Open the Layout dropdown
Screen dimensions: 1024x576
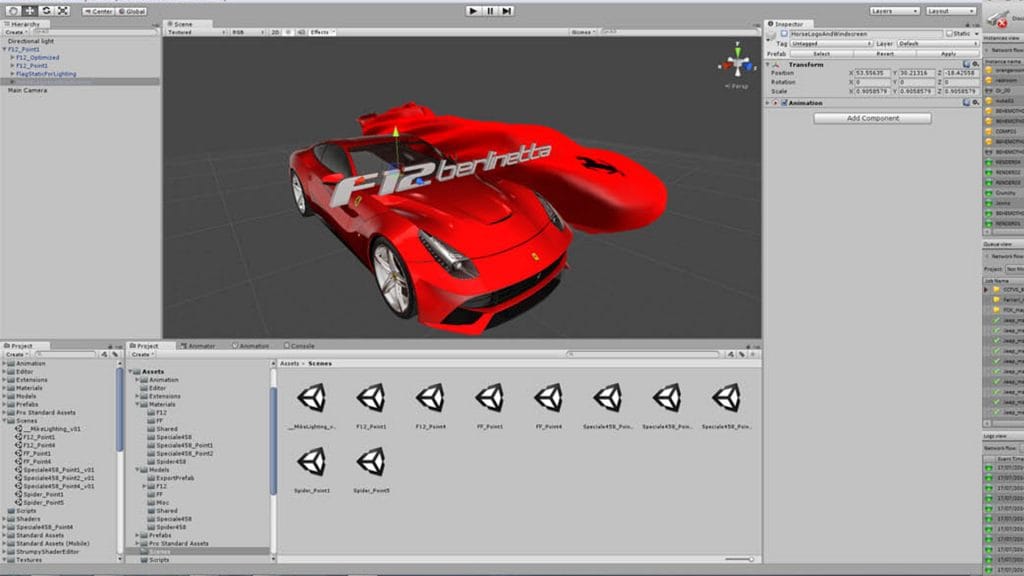(x=949, y=10)
